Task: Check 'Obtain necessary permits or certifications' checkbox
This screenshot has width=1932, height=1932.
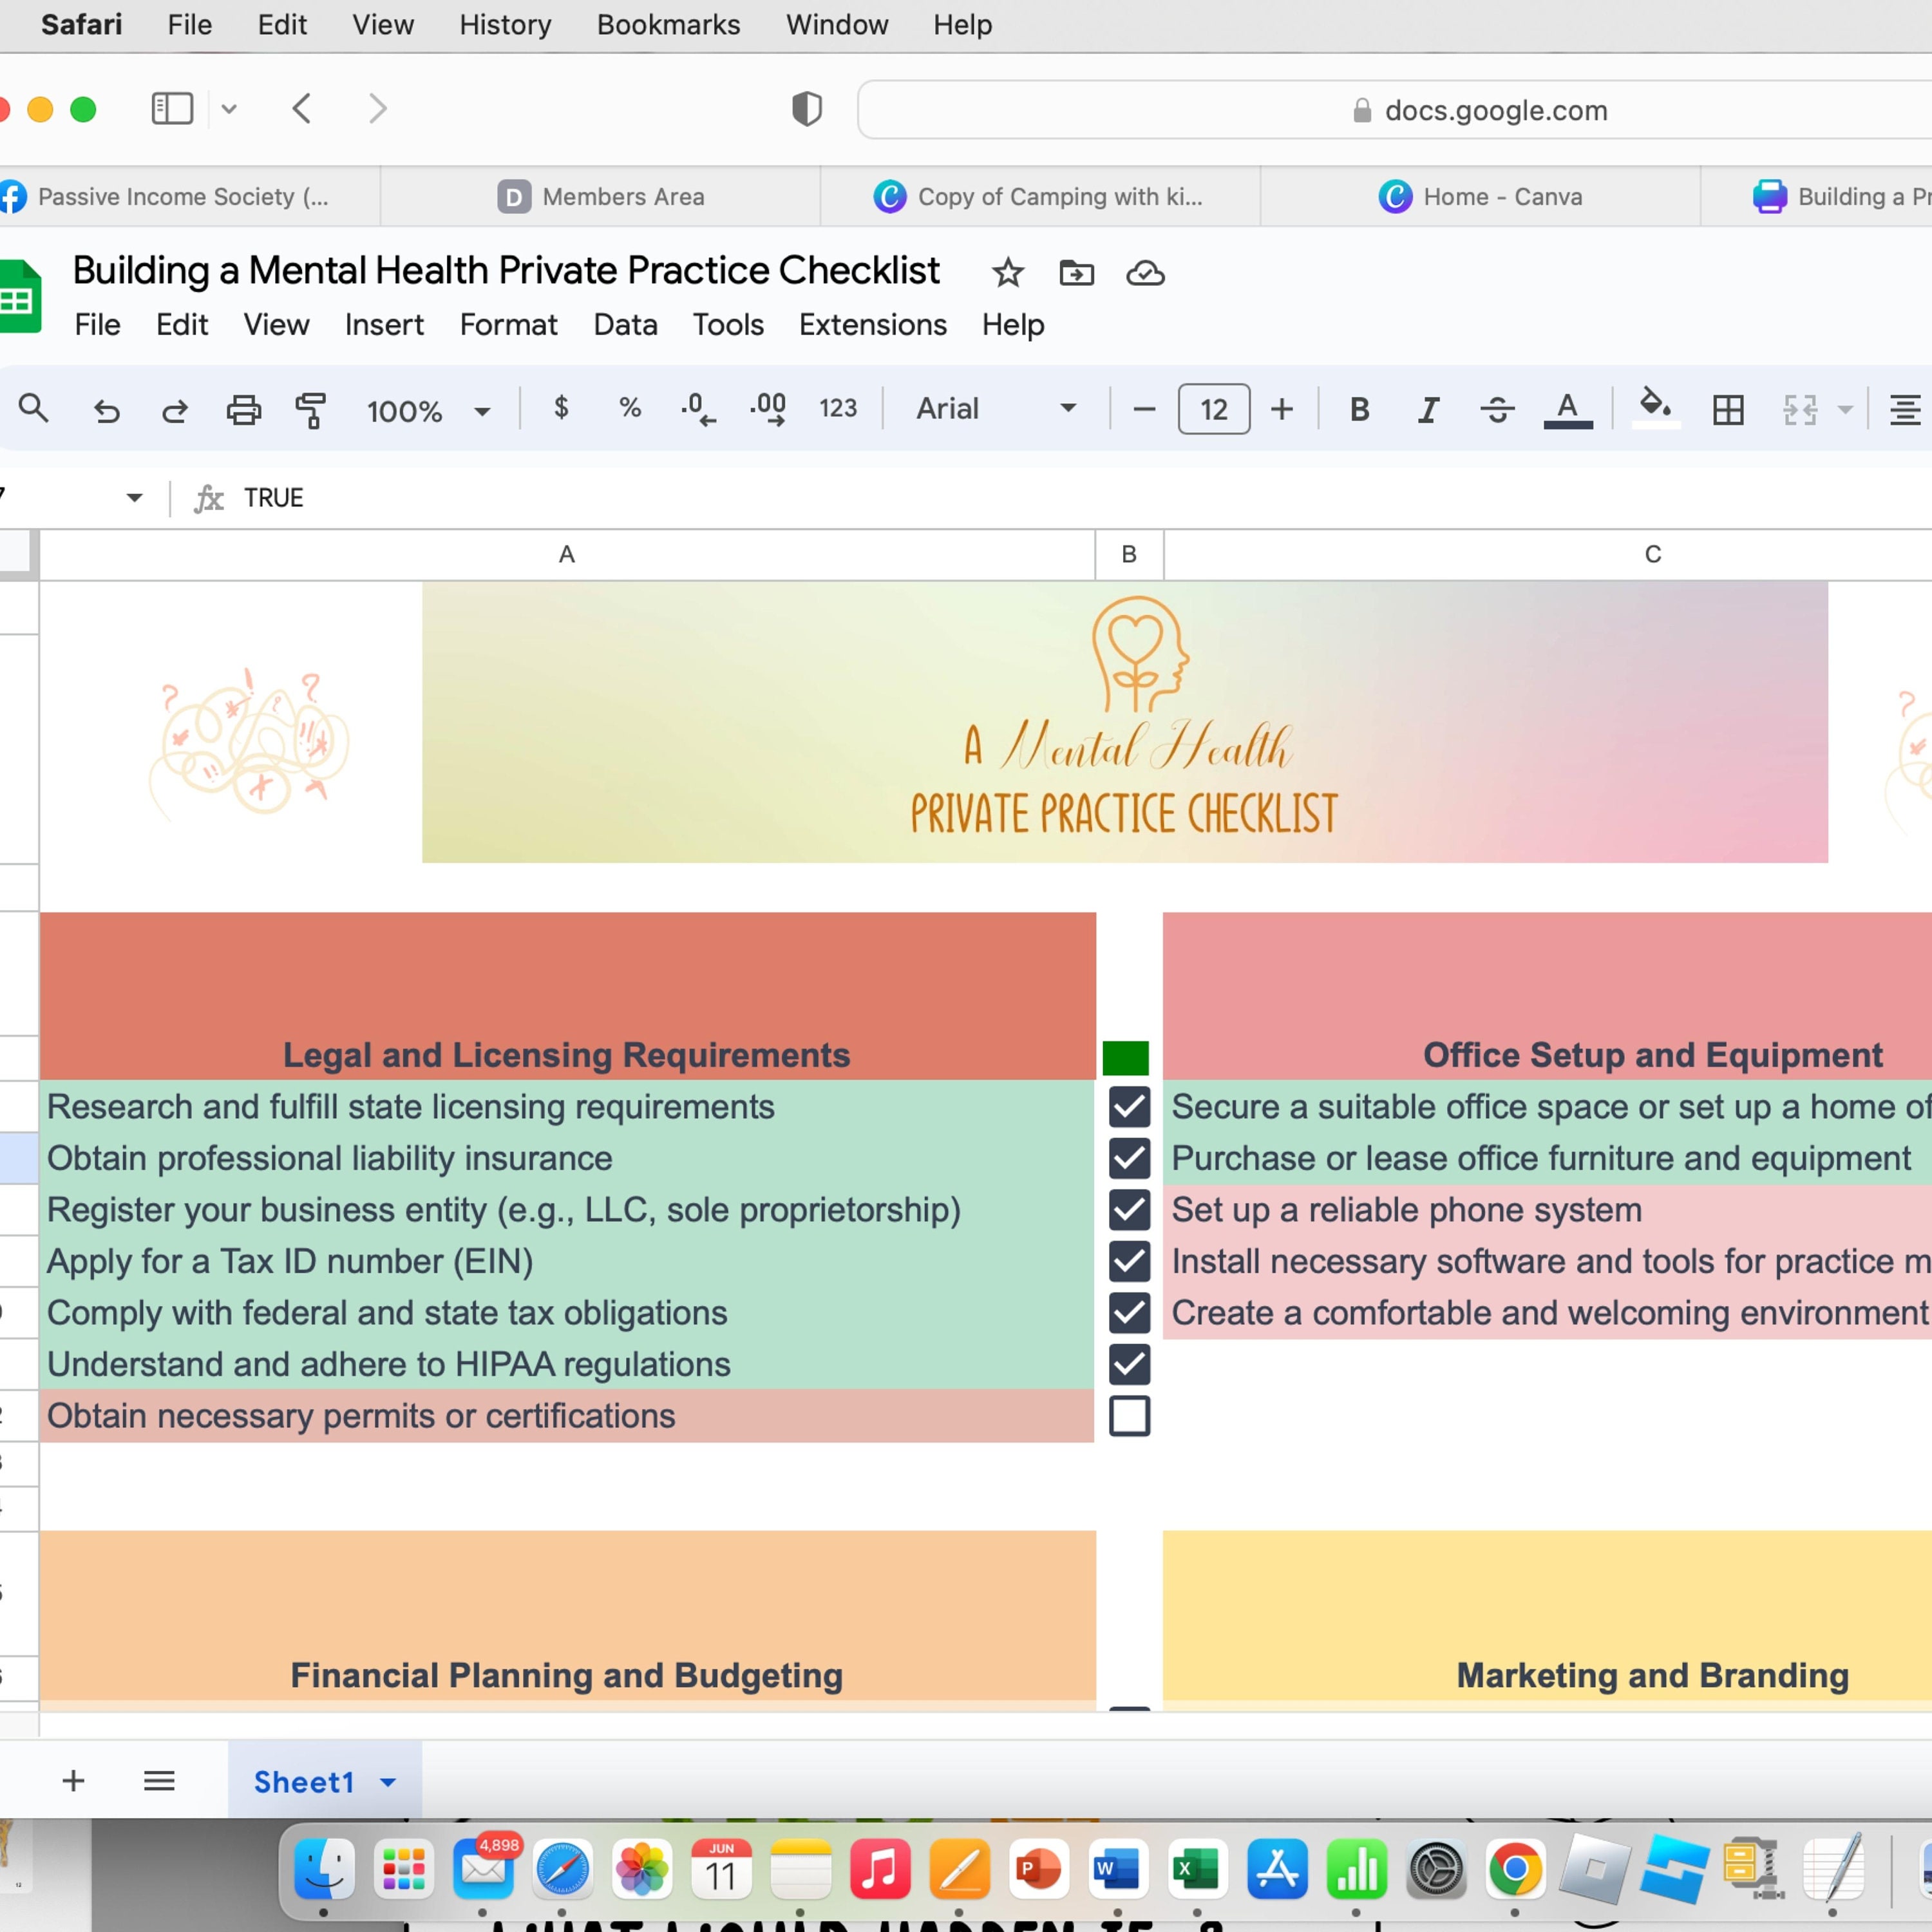Action: coord(1129,1416)
